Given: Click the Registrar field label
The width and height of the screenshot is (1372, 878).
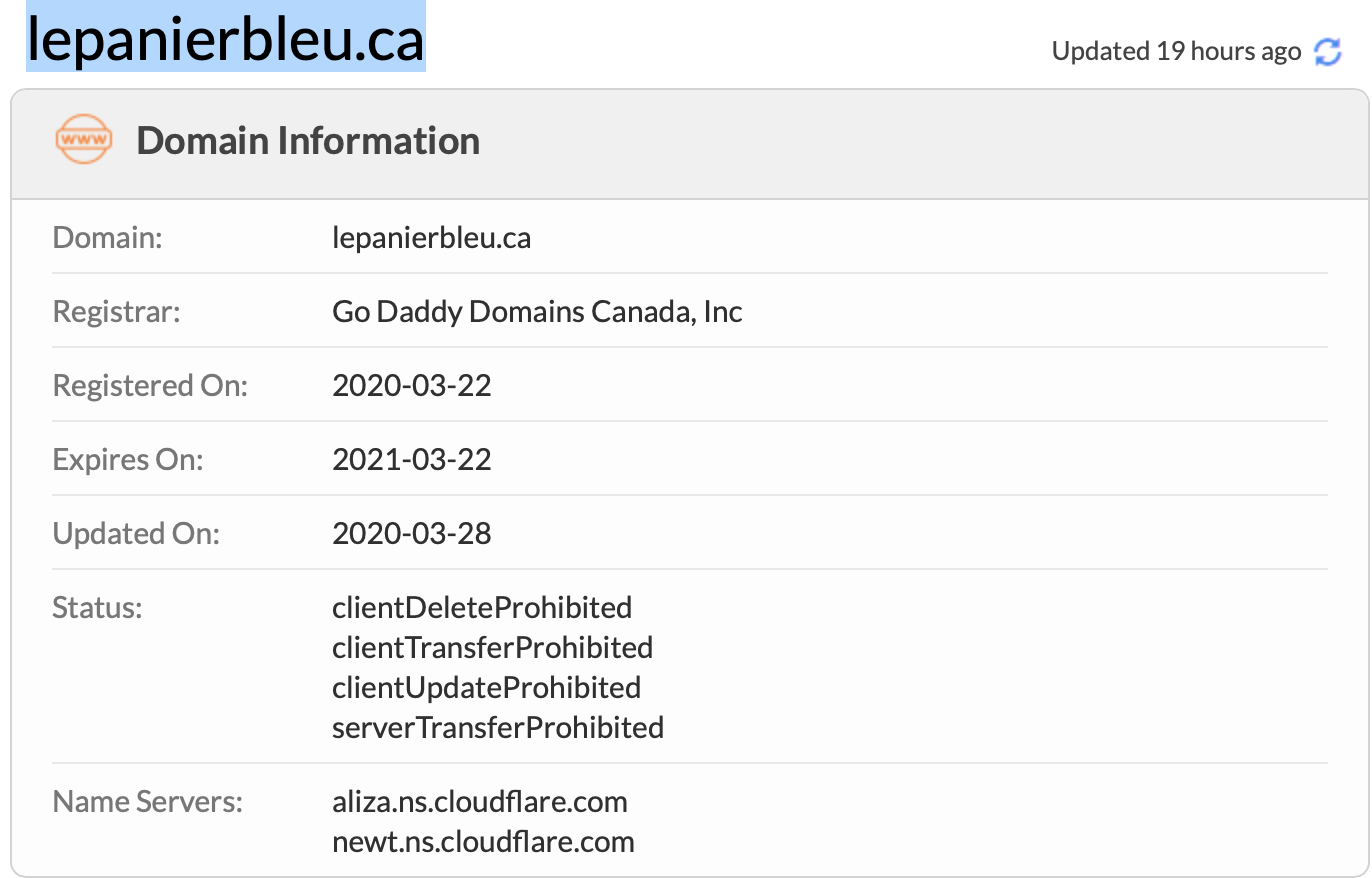Looking at the screenshot, I should click(116, 312).
